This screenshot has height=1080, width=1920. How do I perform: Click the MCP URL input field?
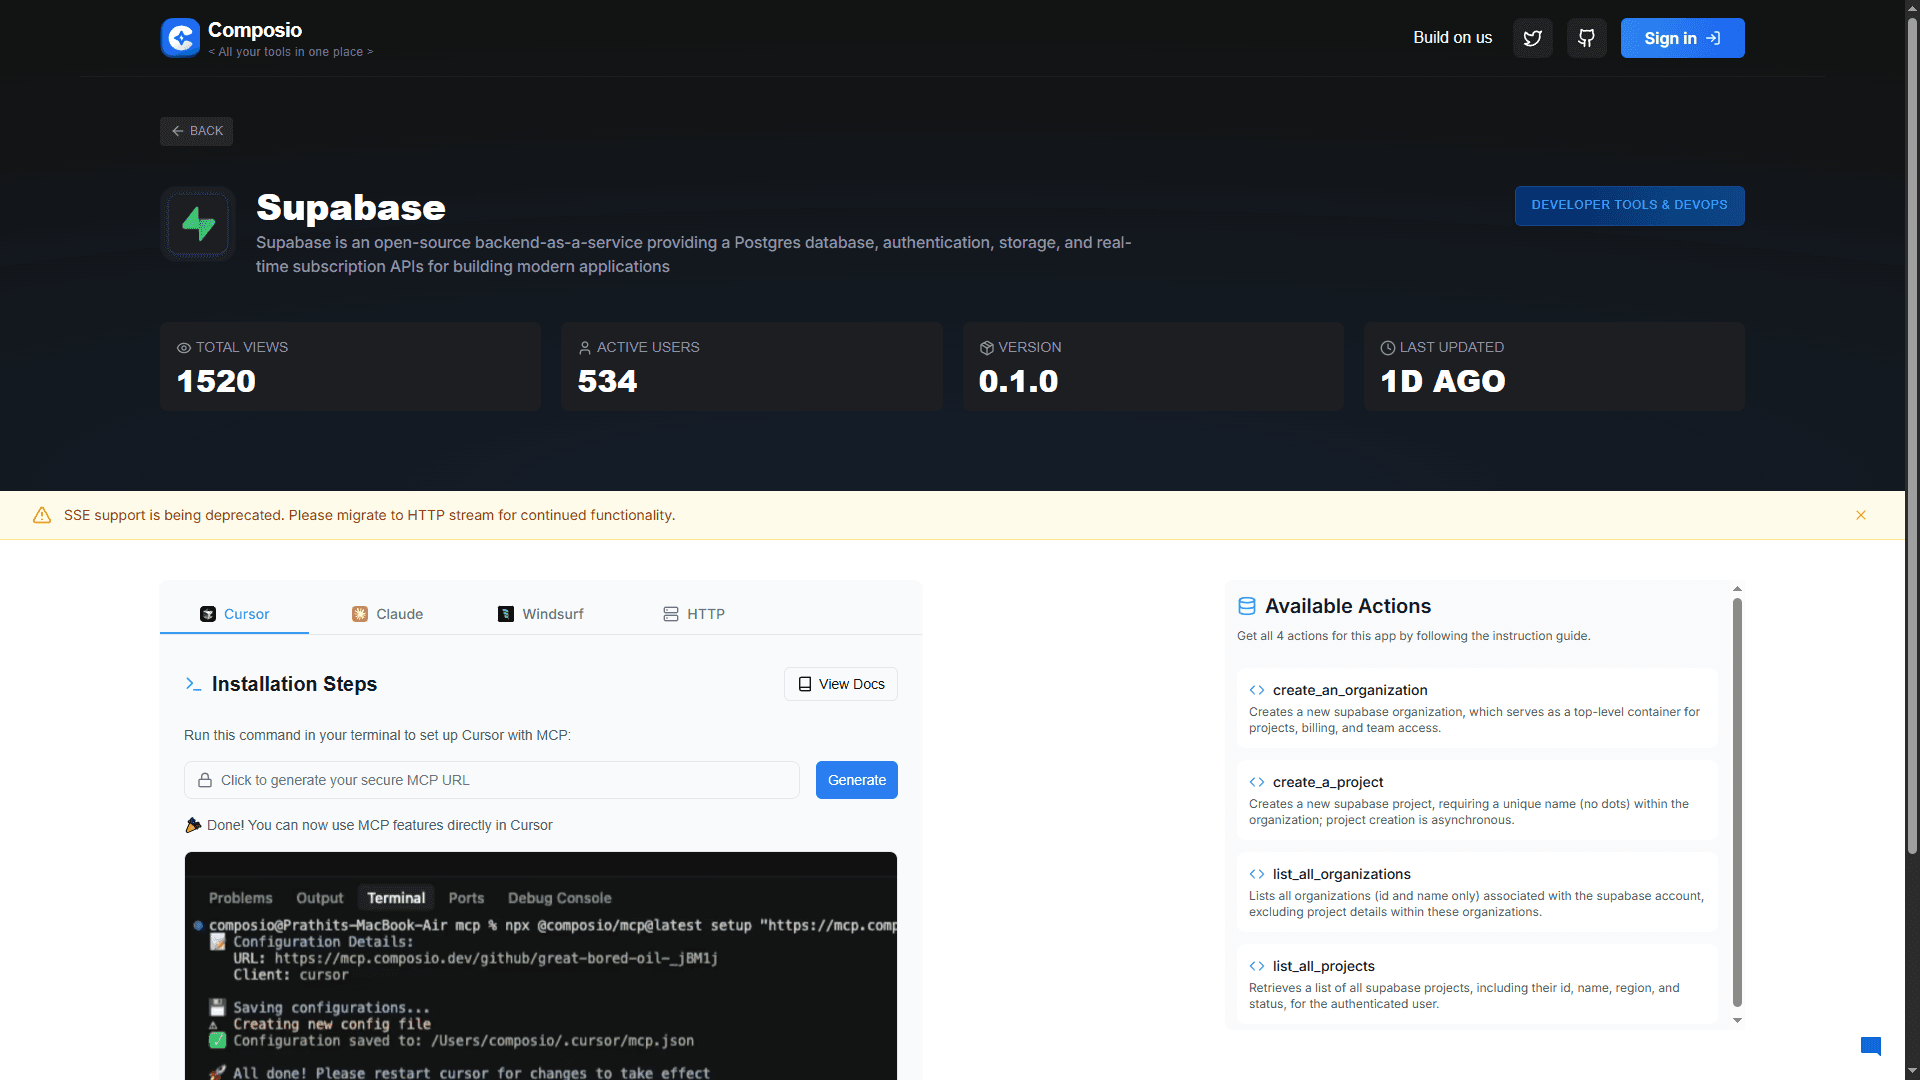[x=490, y=779]
